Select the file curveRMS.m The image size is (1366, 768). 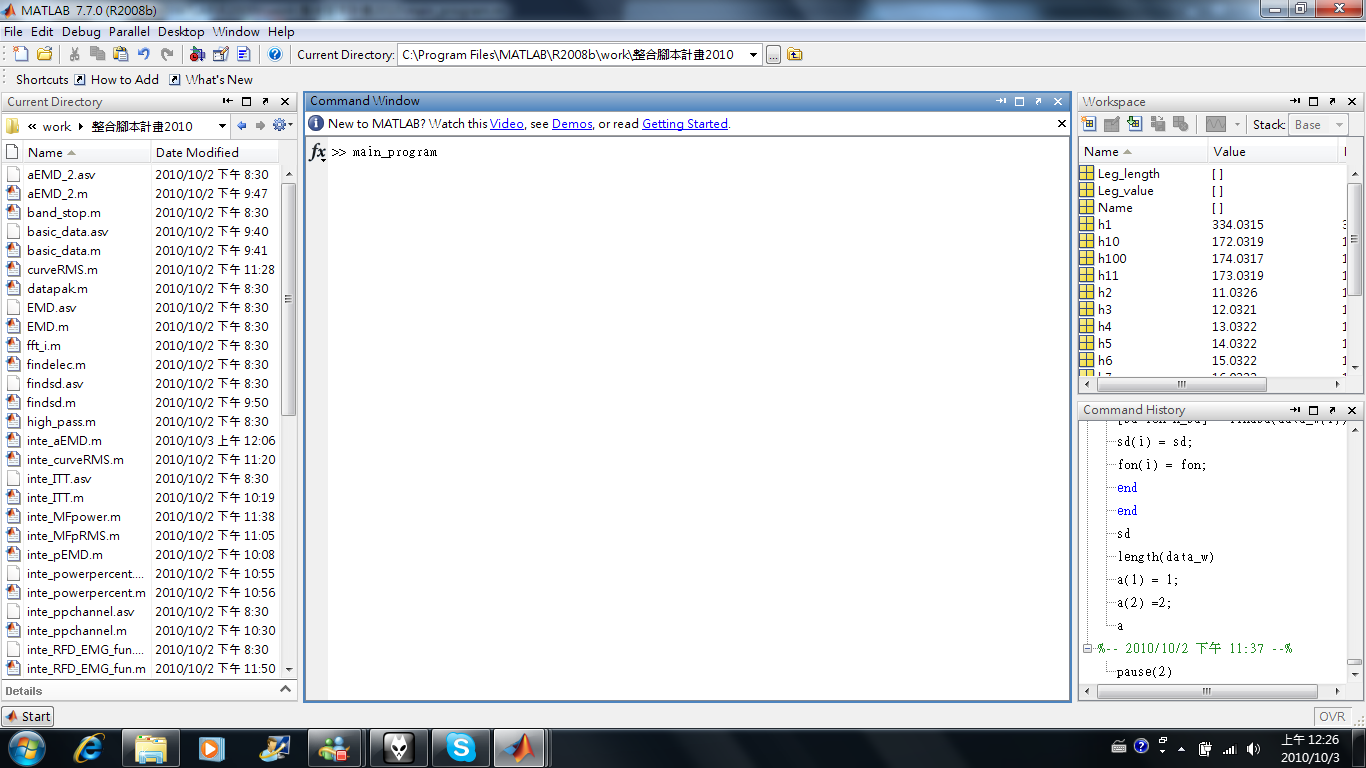click(62, 270)
